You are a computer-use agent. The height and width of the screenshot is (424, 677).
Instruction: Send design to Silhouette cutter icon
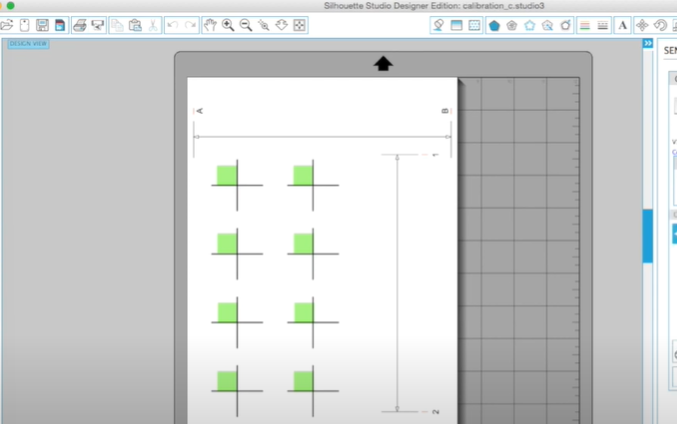click(98, 25)
